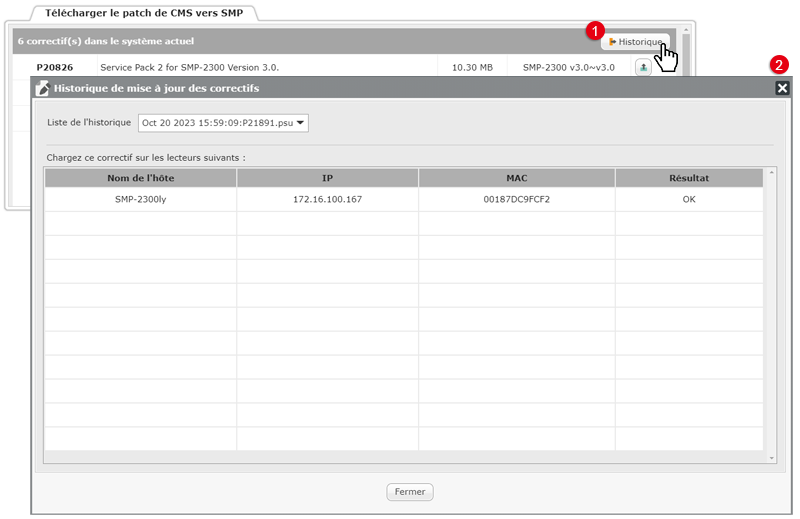Click the MAC address 00187DC9FCF2
Image resolution: width=800 pixels, height=519 pixels.
click(516, 200)
